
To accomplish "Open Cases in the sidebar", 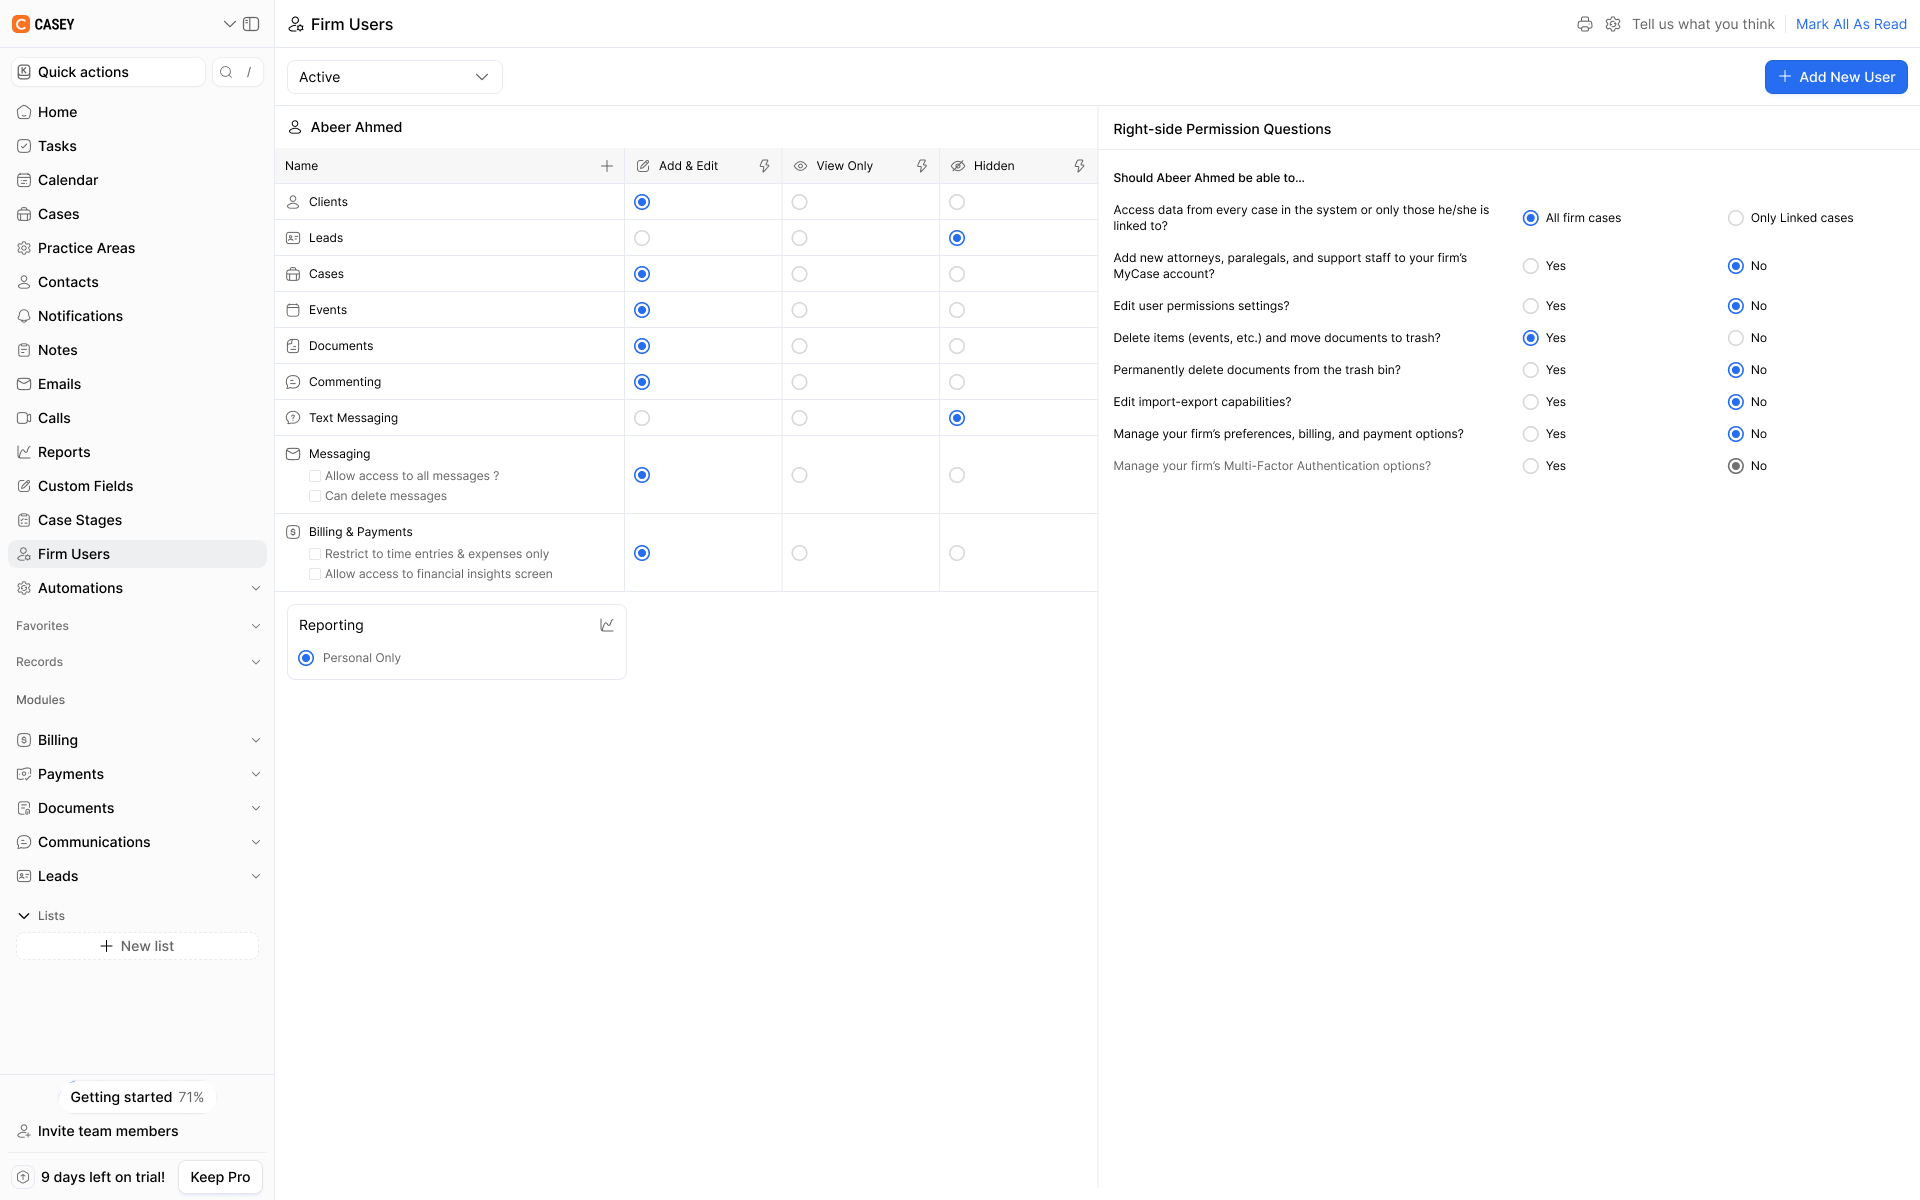I will [x=137, y=214].
